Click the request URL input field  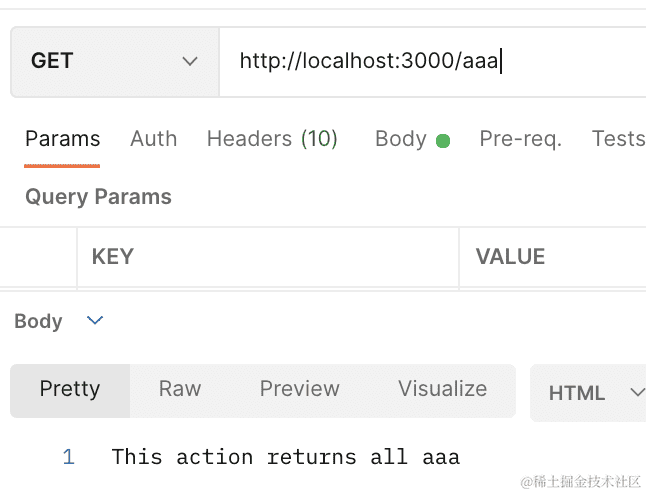click(x=430, y=61)
